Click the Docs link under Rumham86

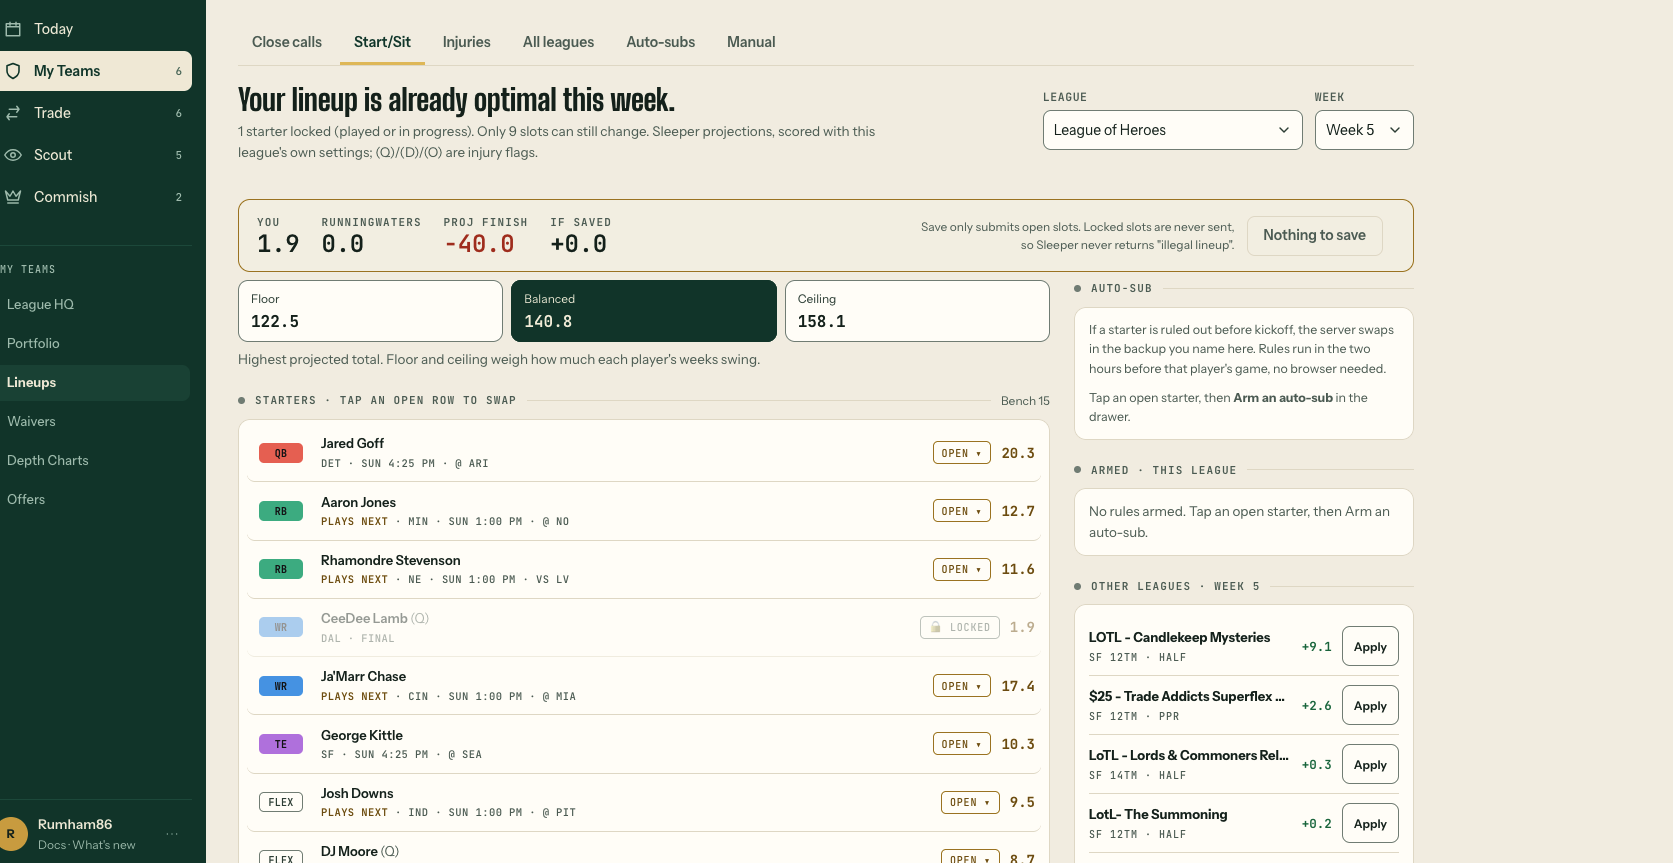[x=52, y=845]
